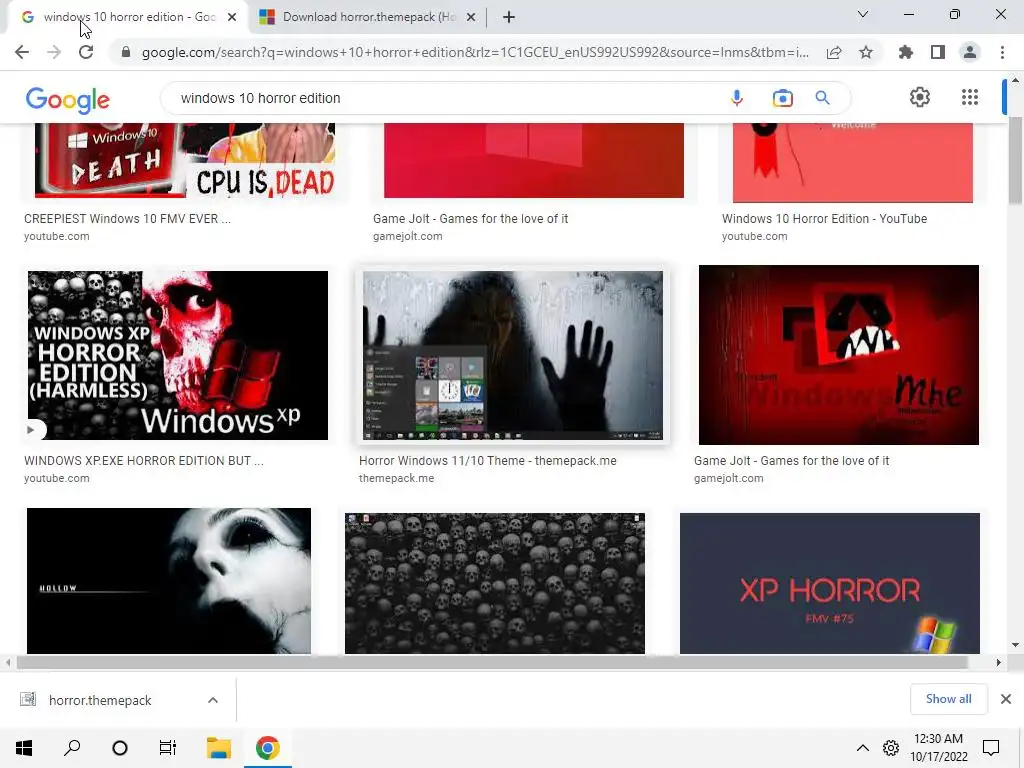Open the CPU IS DEAD thumbnail
Viewport: 1024px width, 768px height.
tap(185, 160)
